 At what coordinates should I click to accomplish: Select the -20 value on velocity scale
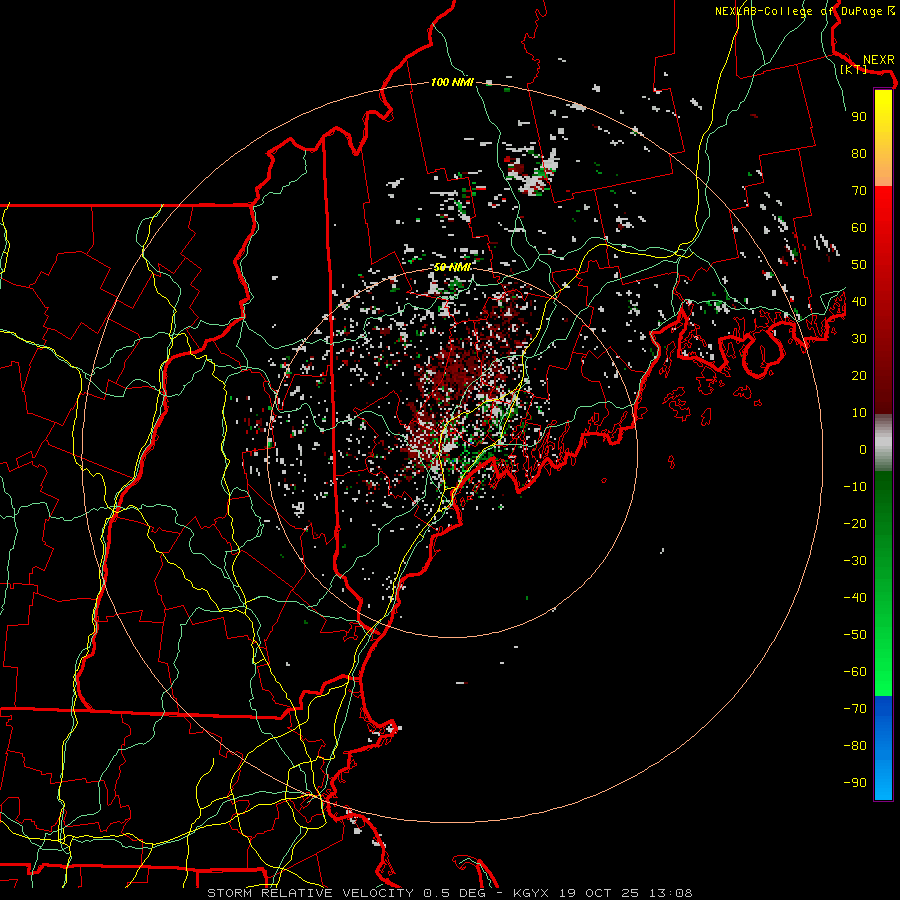(855, 524)
